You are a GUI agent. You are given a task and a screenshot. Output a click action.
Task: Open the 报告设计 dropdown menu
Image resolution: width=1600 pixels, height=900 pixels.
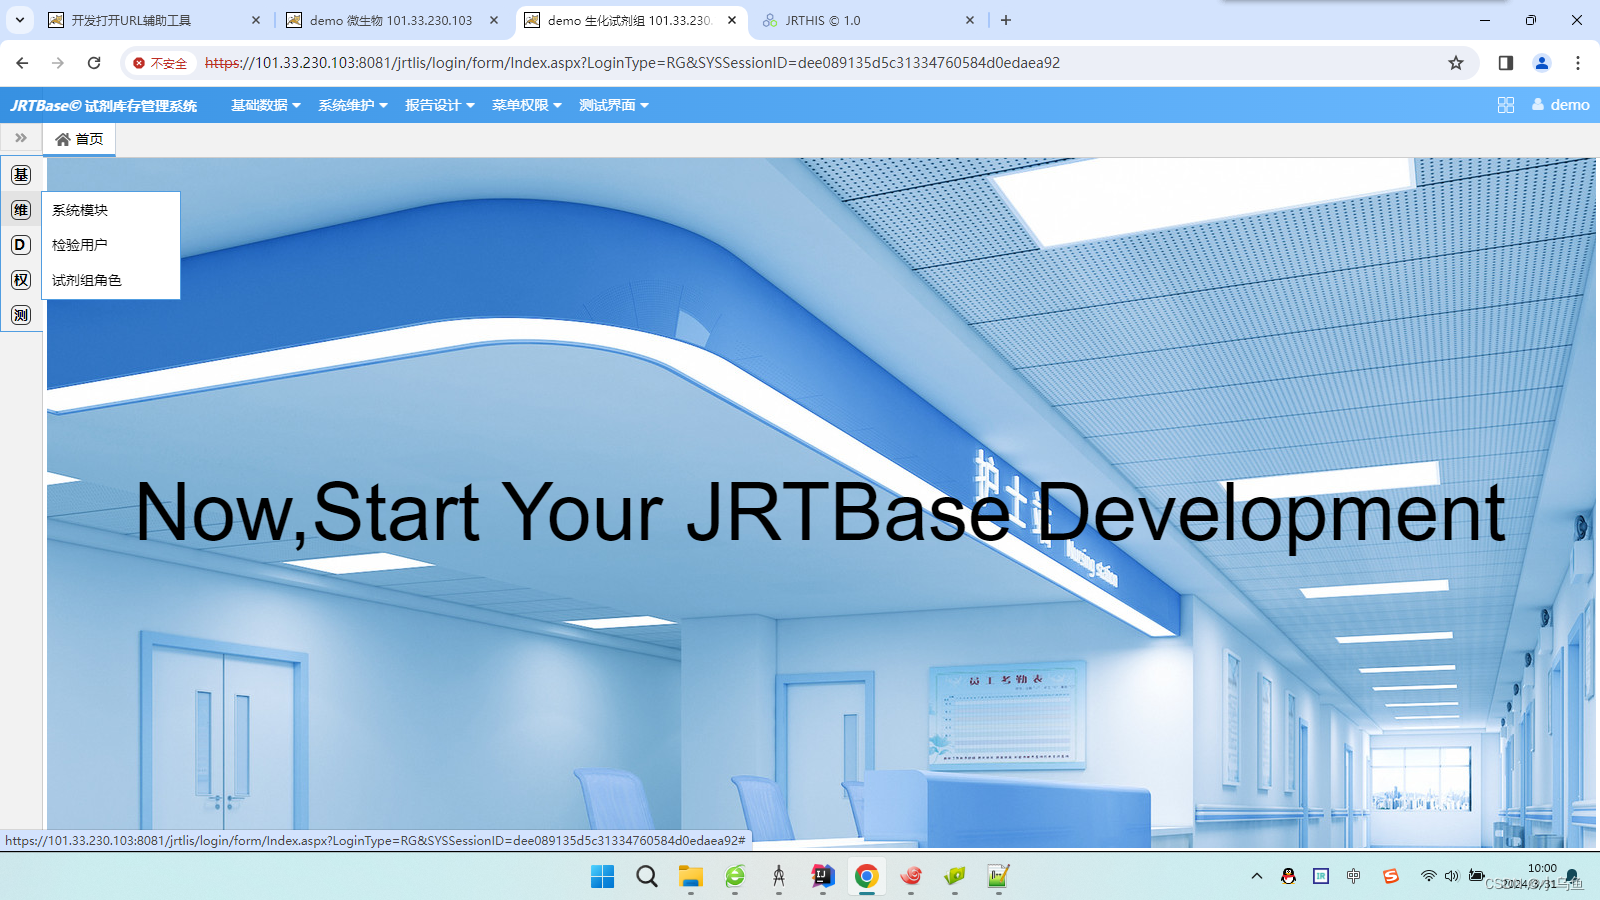tap(440, 105)
